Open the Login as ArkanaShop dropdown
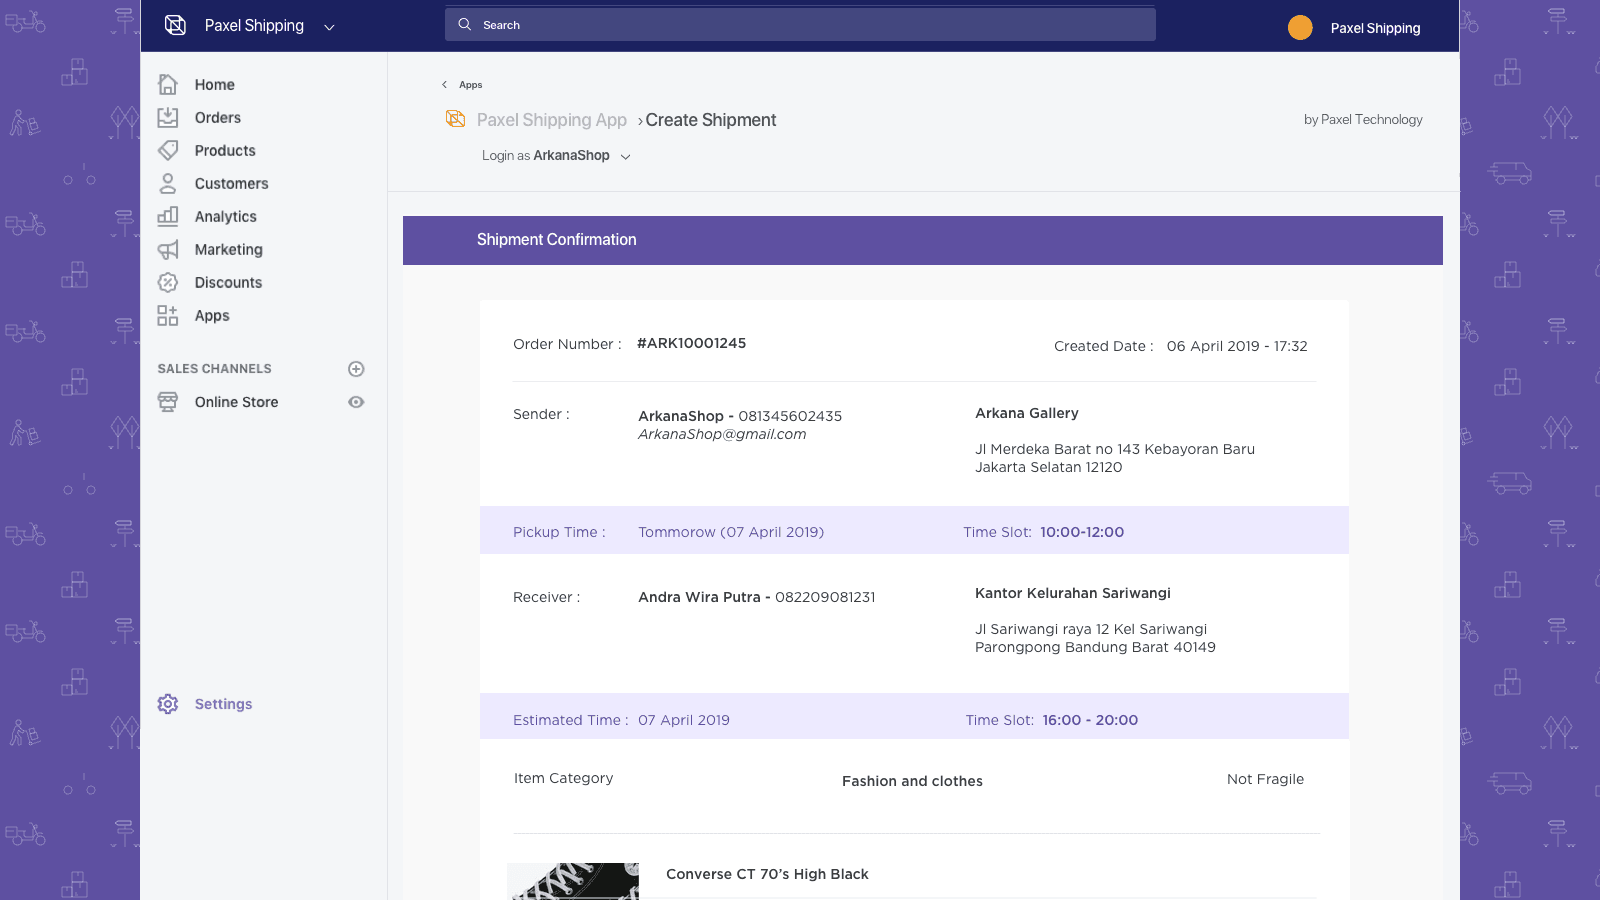Viewport: 1600px width, 900px height. (625, 156)
